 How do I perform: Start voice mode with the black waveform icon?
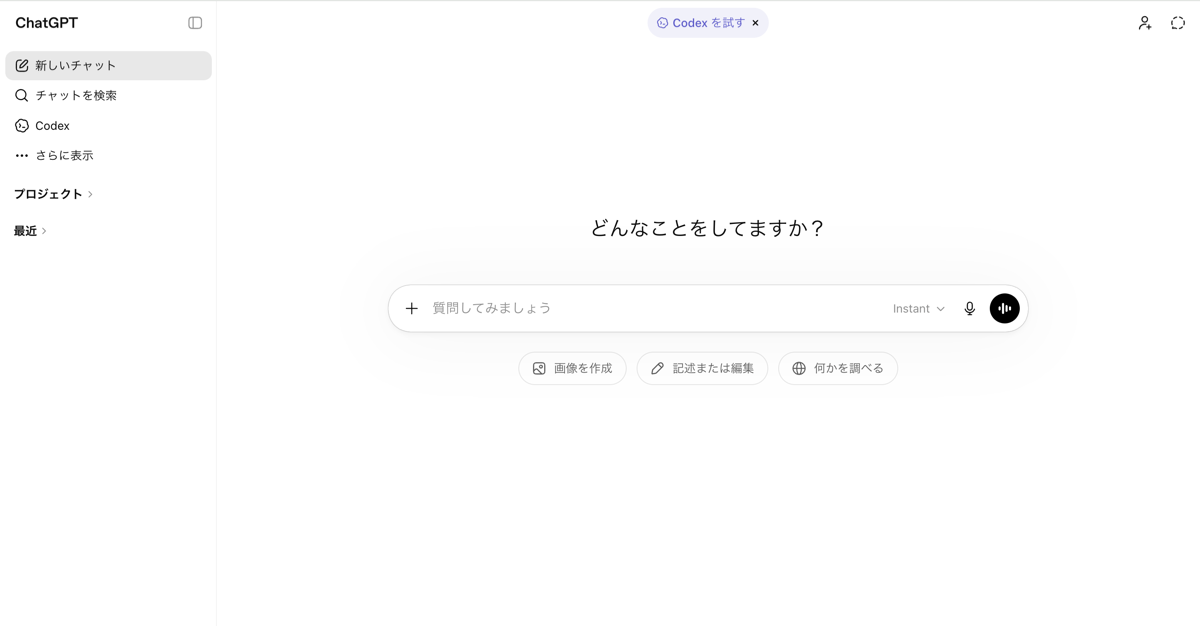(1004, 308)
